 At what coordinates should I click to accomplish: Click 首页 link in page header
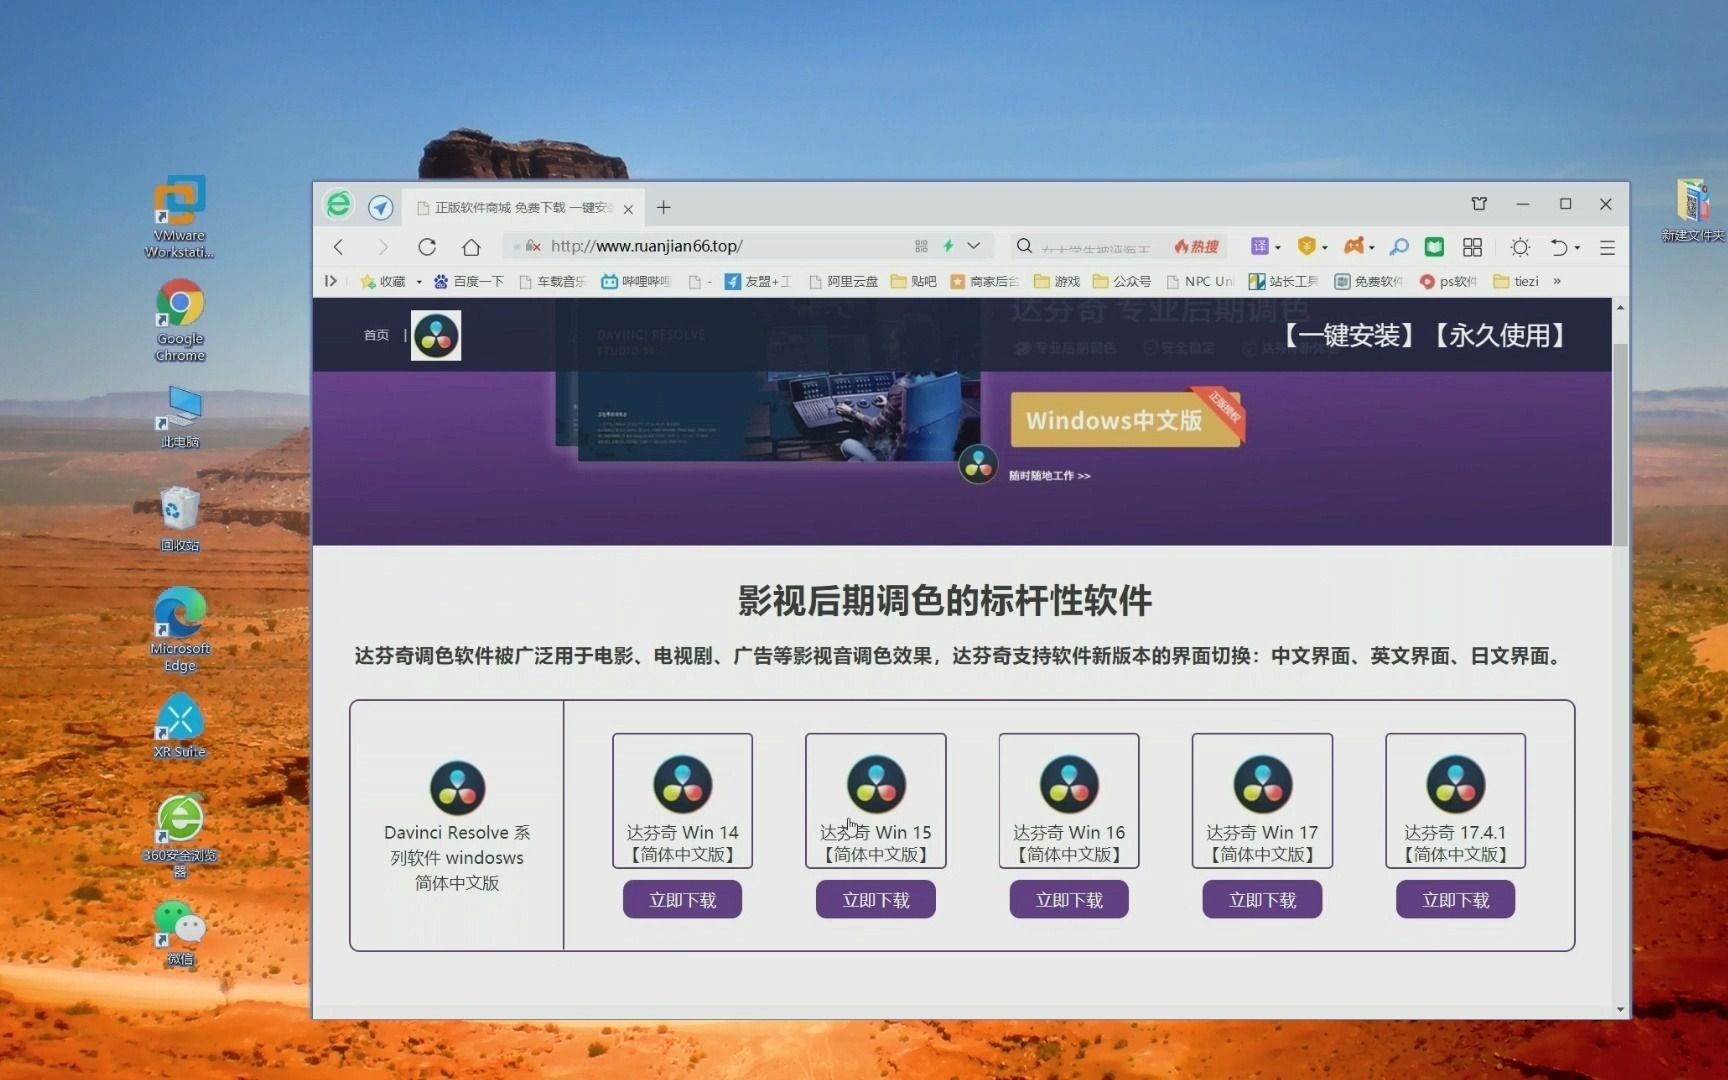coord(376,335)
